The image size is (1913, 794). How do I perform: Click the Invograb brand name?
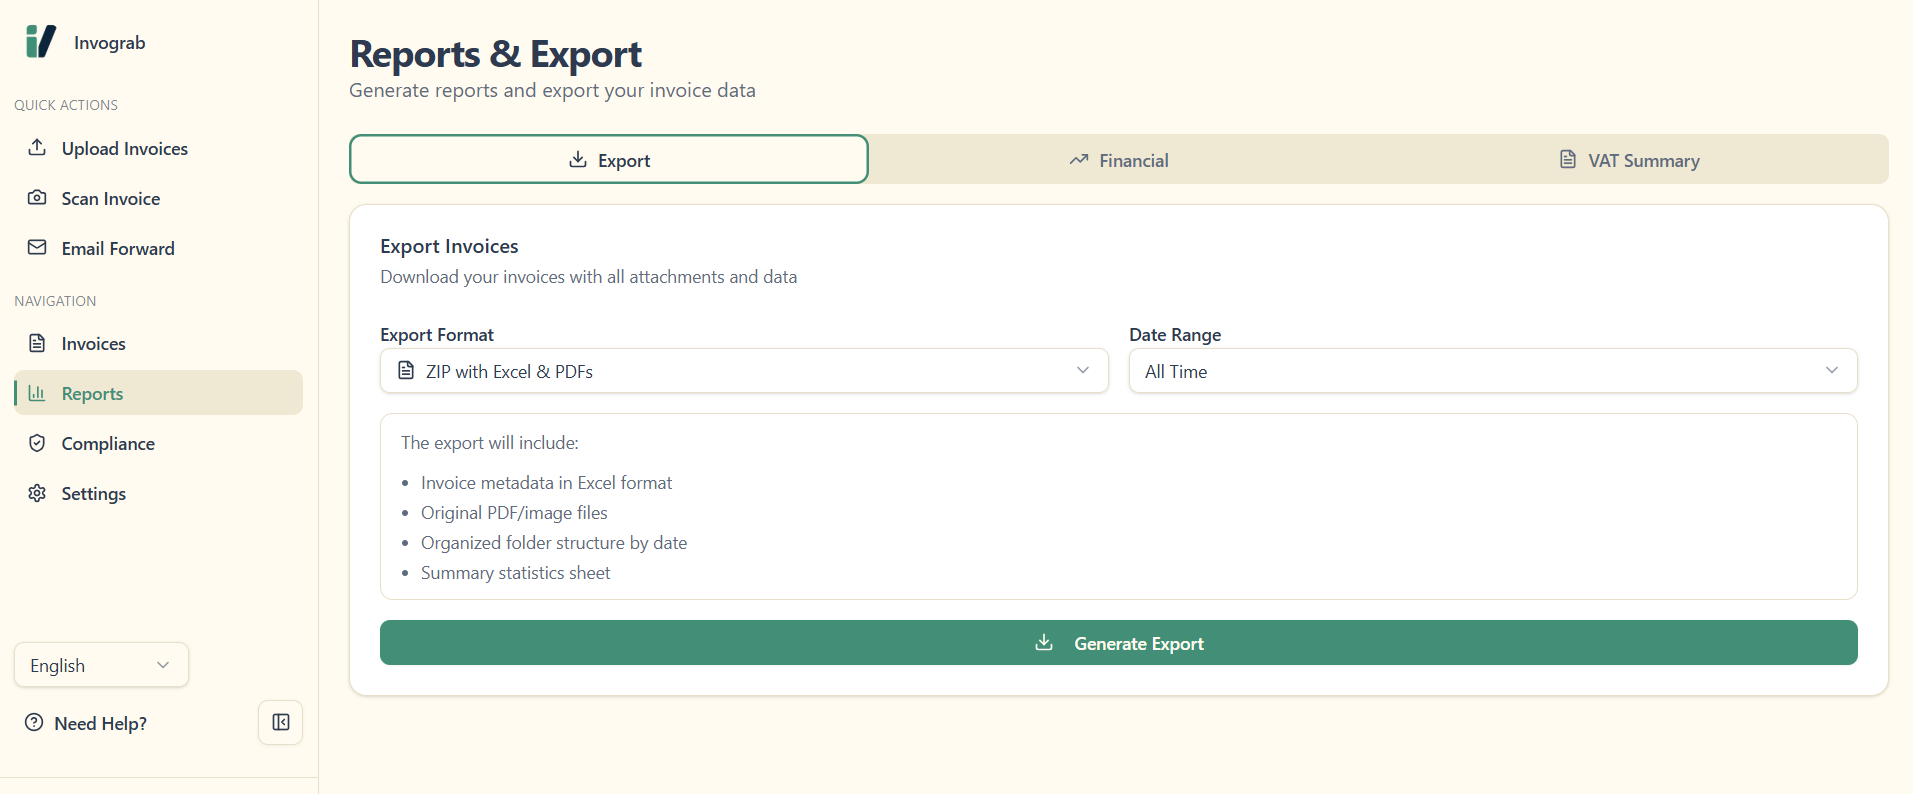110,43
